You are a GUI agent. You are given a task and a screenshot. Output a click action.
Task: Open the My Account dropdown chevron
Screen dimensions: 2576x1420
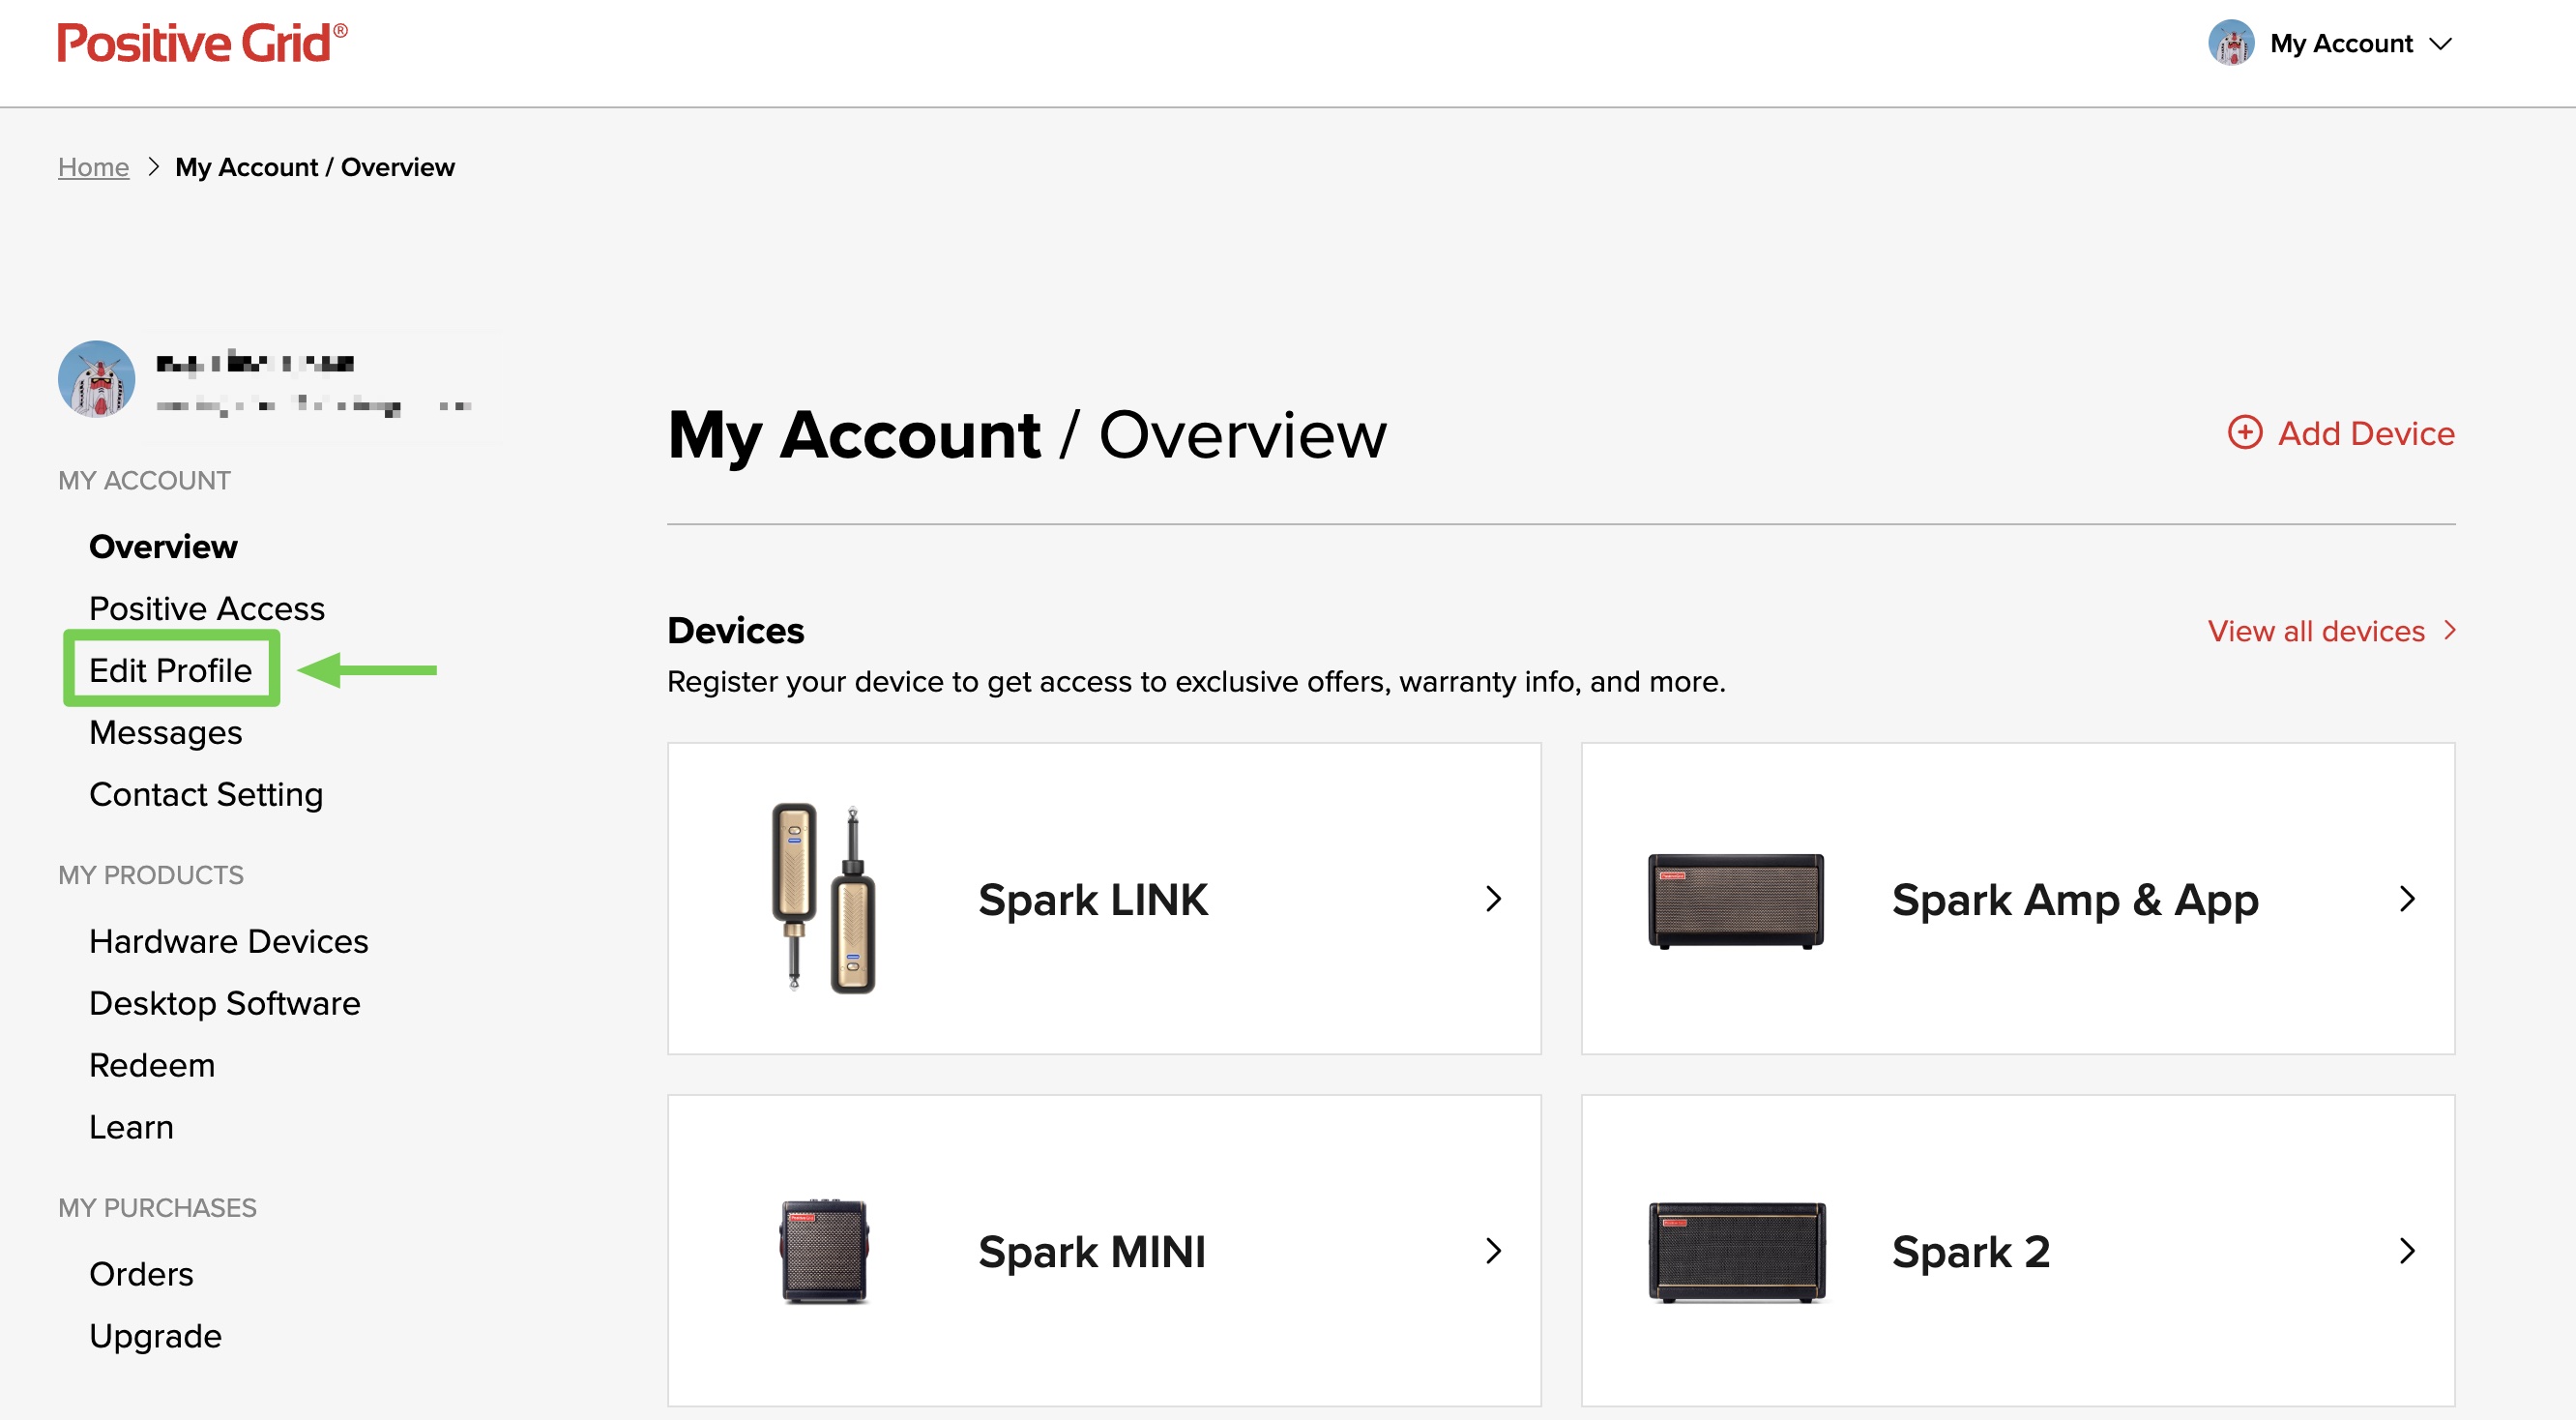click(2441, 44)
